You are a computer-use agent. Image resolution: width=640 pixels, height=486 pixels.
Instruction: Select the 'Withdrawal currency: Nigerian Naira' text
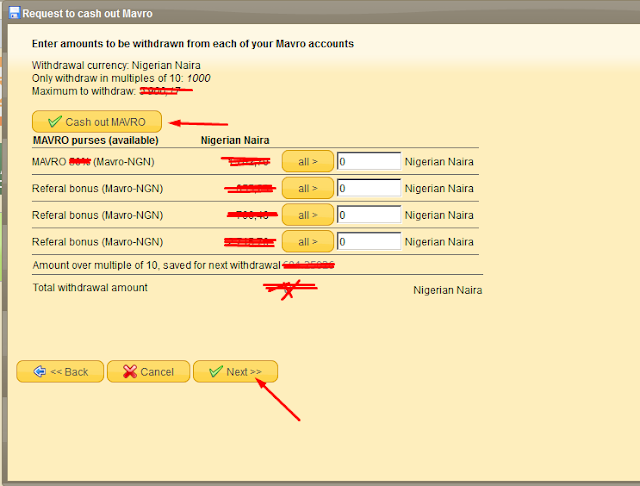(x=116, y=65)
